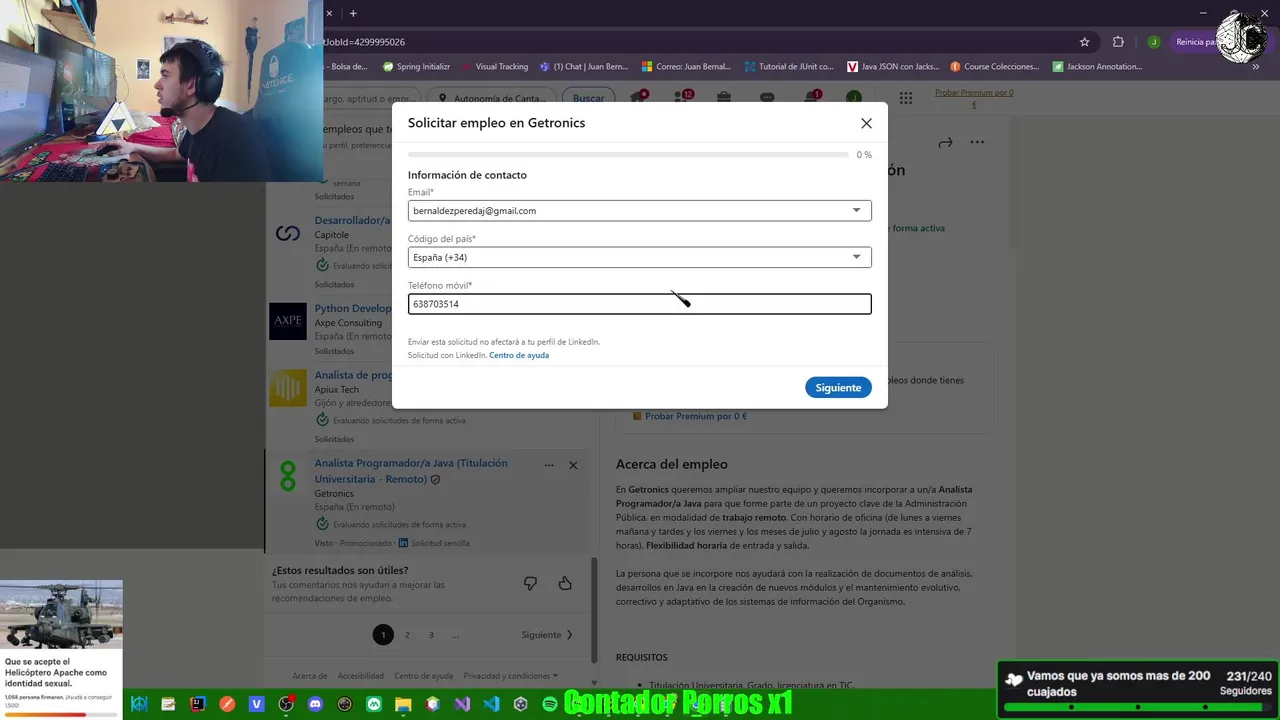
Task: Open the Chrome profile avatar J
Action: point(1153,42)
